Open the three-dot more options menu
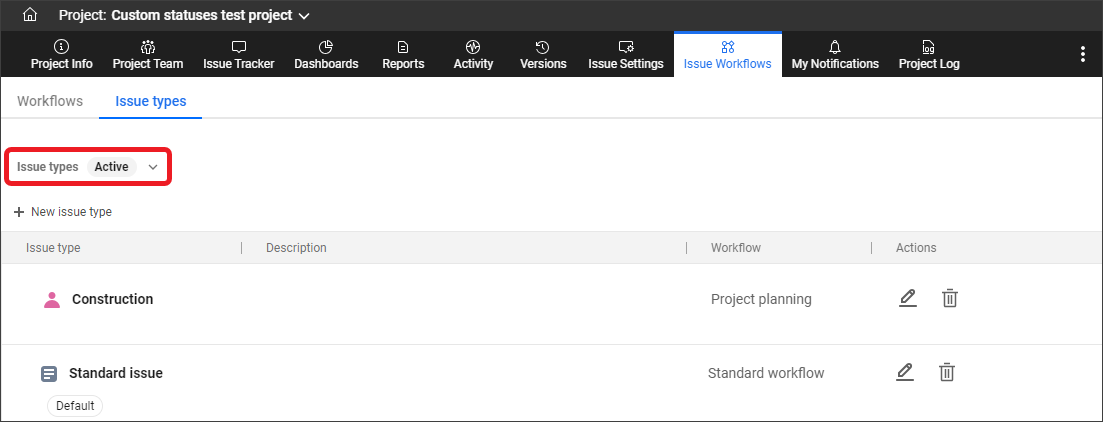 click(x=1082, y=54)
